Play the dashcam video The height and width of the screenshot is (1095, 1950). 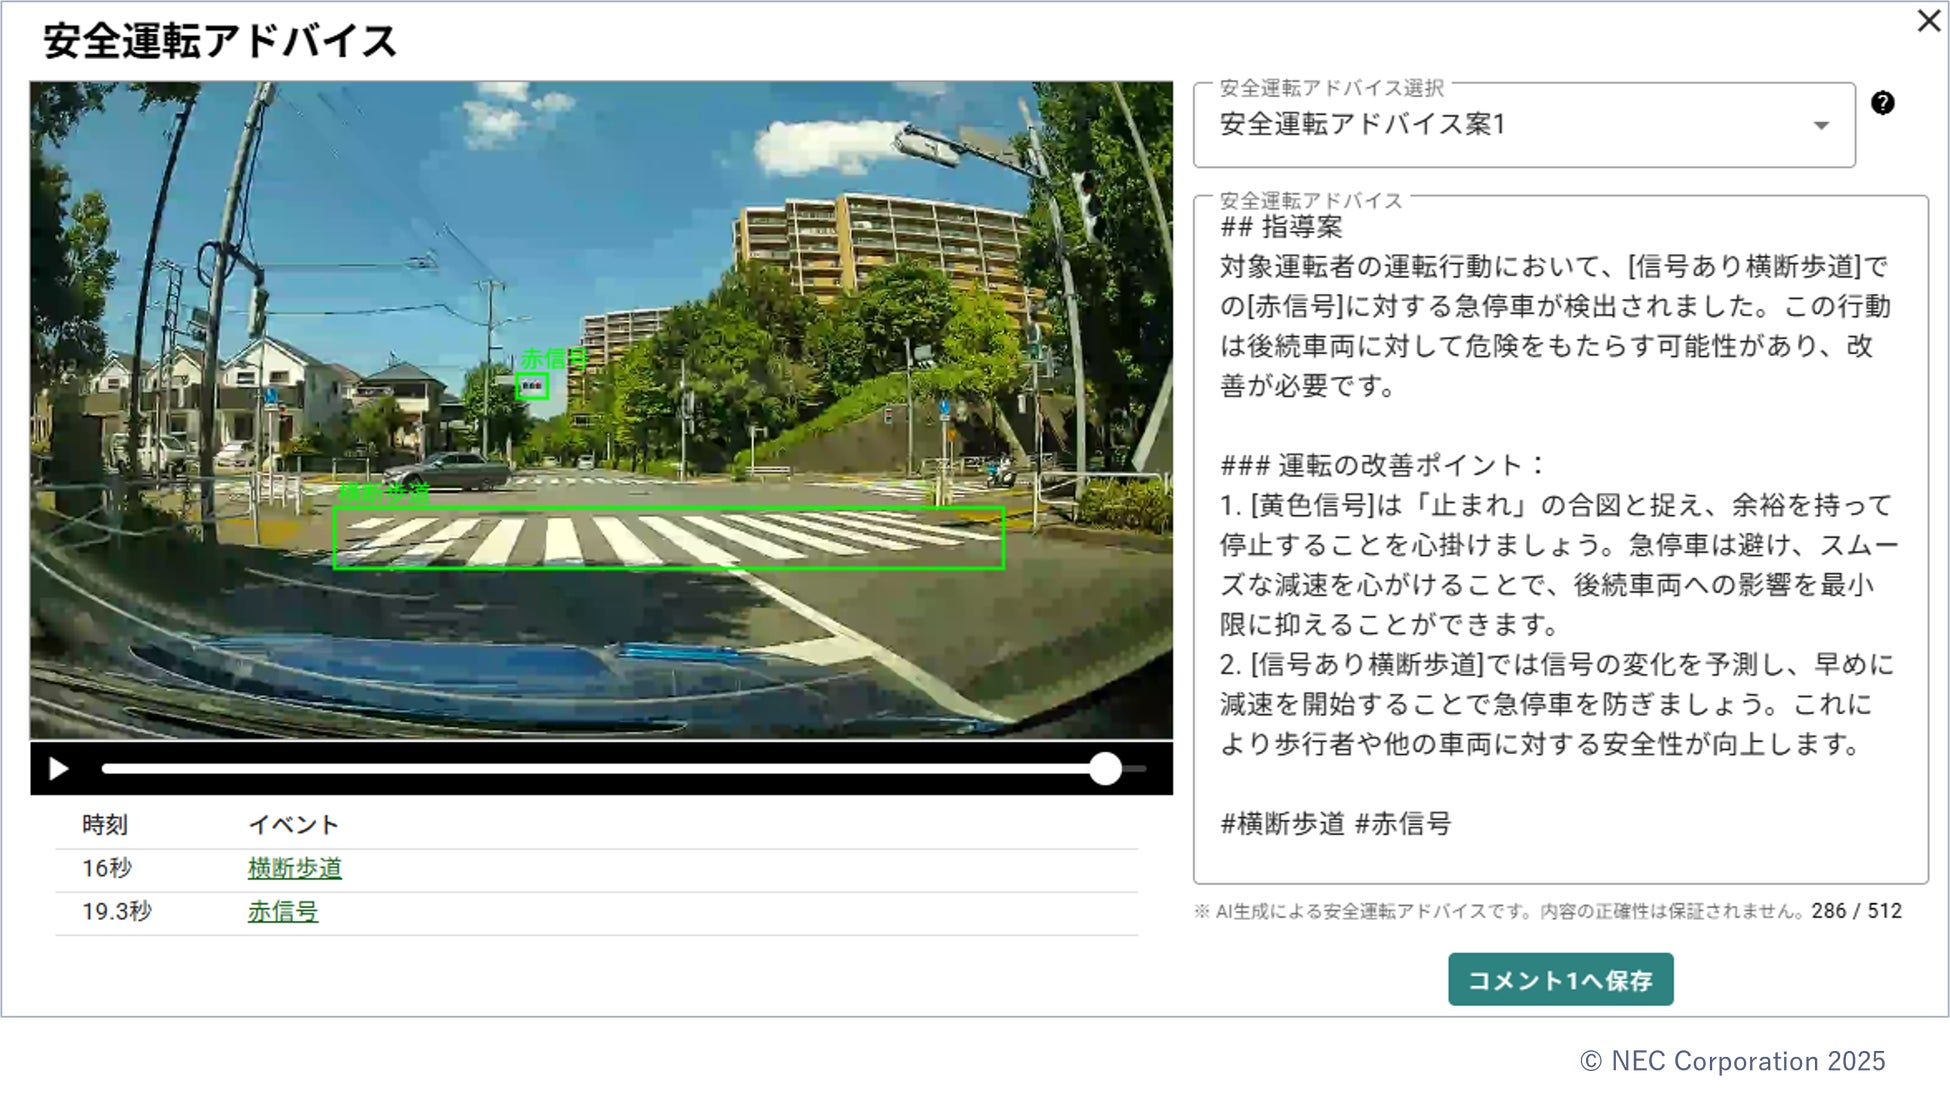click(58, 769)
